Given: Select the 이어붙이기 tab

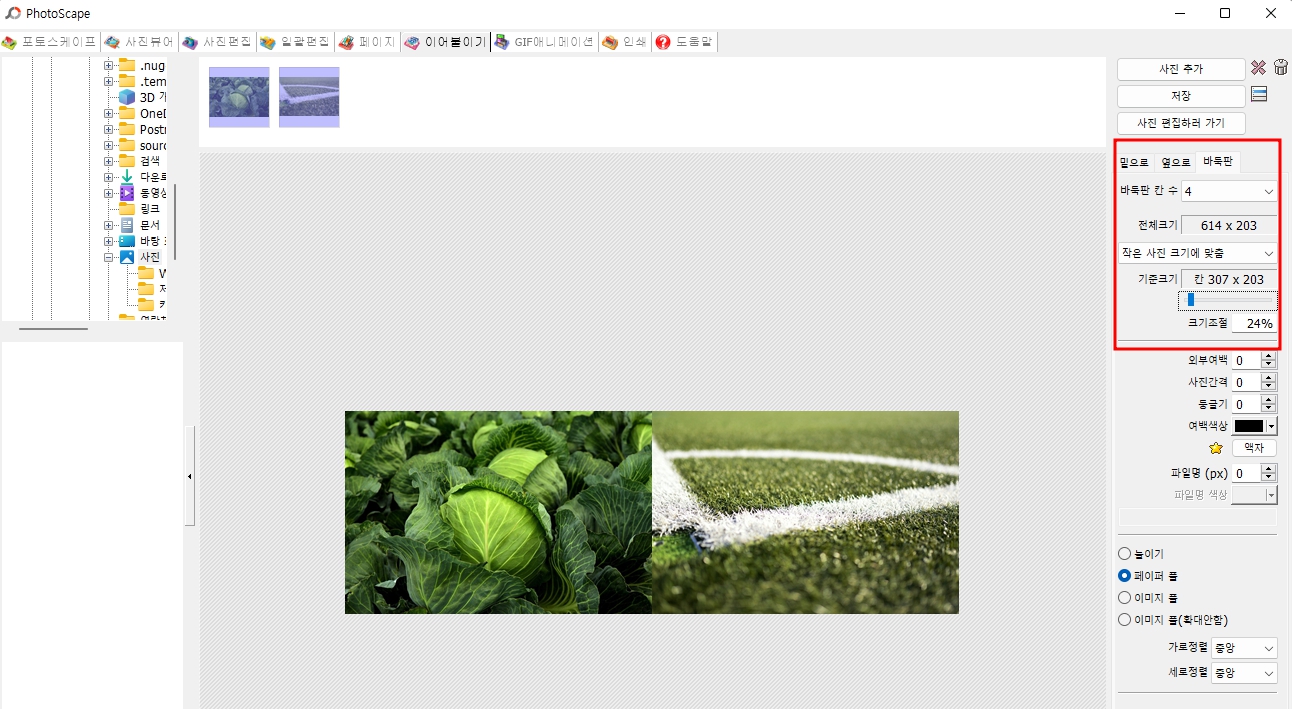Looking at the screenshot, I should tap(445, 42).
